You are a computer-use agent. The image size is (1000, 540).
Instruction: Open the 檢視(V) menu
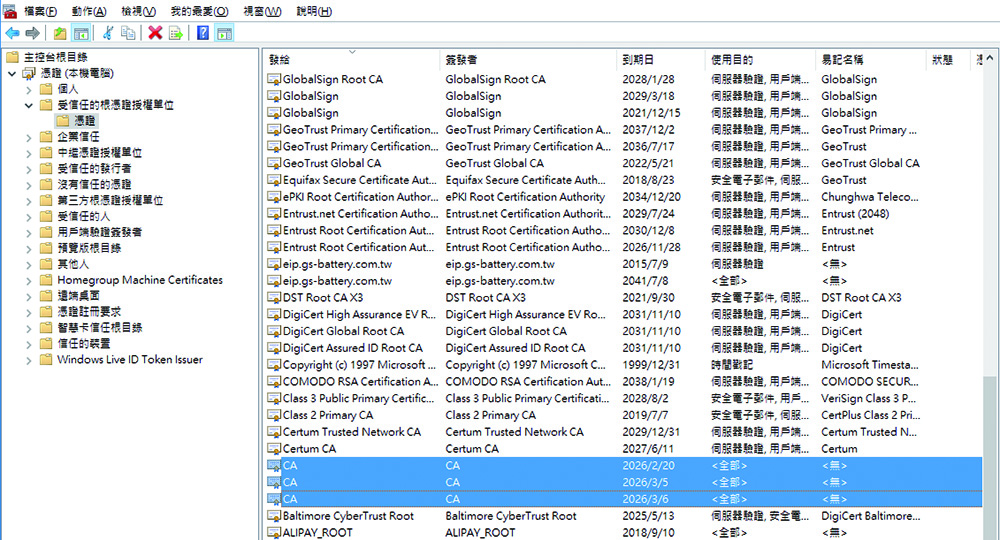138,11
